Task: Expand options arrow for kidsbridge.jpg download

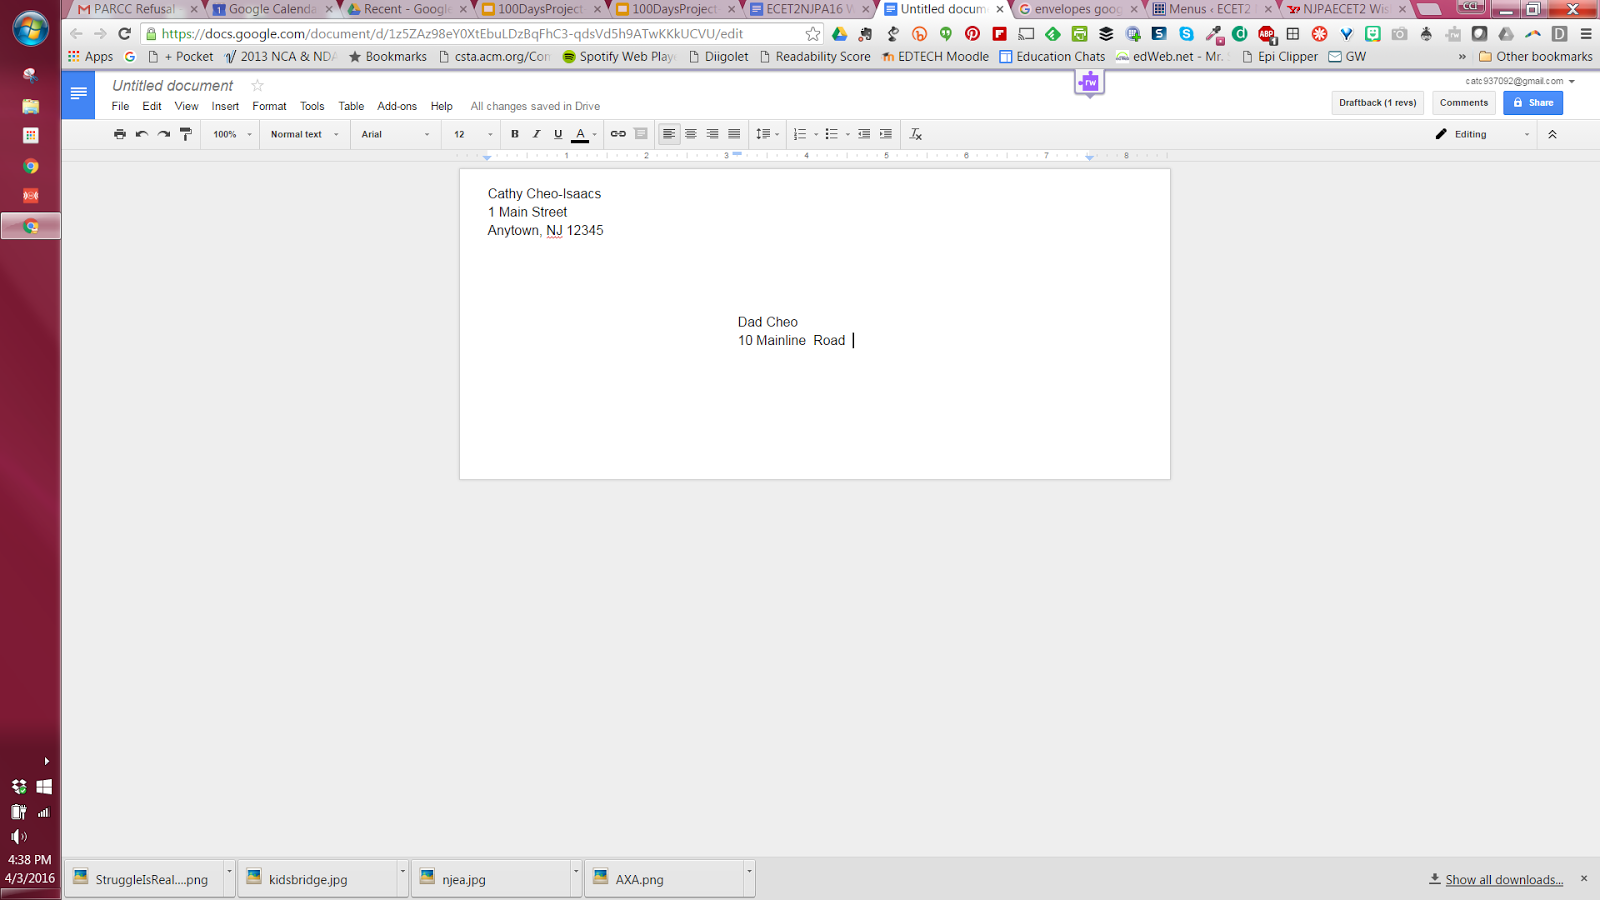Action: pos(402,871)
